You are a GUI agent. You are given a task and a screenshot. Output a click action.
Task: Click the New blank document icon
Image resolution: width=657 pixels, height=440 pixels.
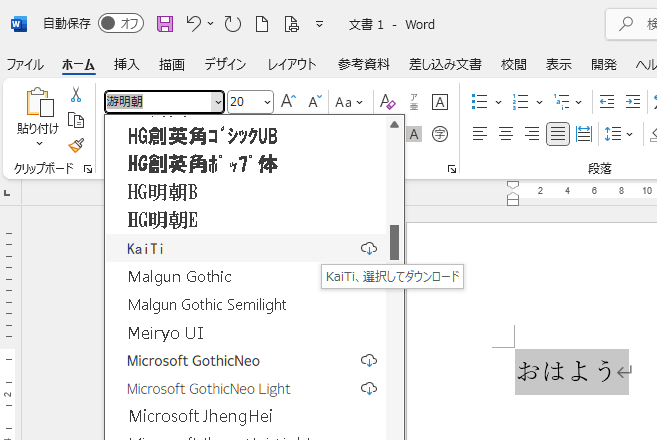pos(262,24)
